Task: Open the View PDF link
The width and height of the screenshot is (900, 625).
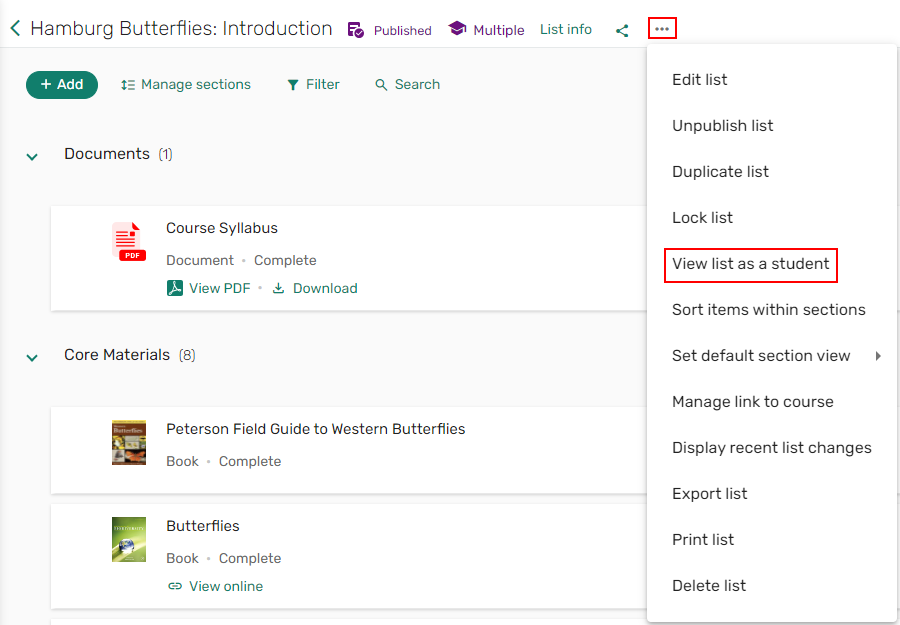Action: click(x=220, y=288)
